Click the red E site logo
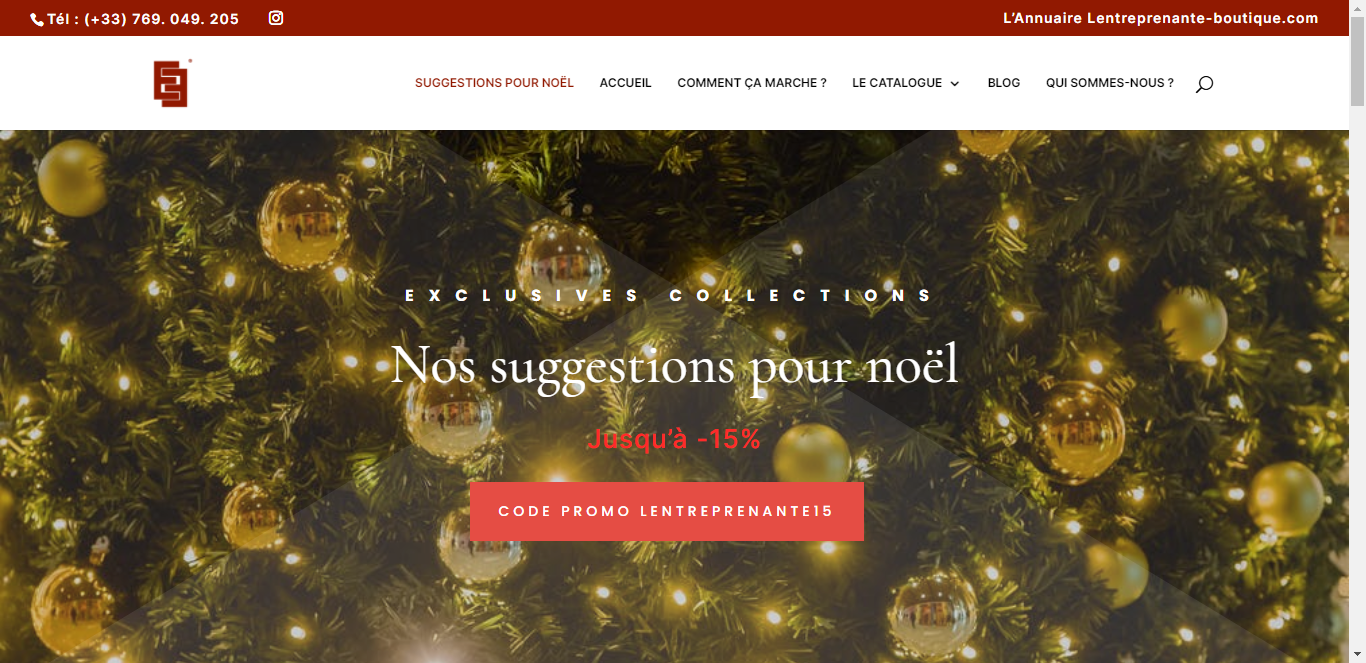This screenshot has width=1366, height=663. tap(172, 83)
